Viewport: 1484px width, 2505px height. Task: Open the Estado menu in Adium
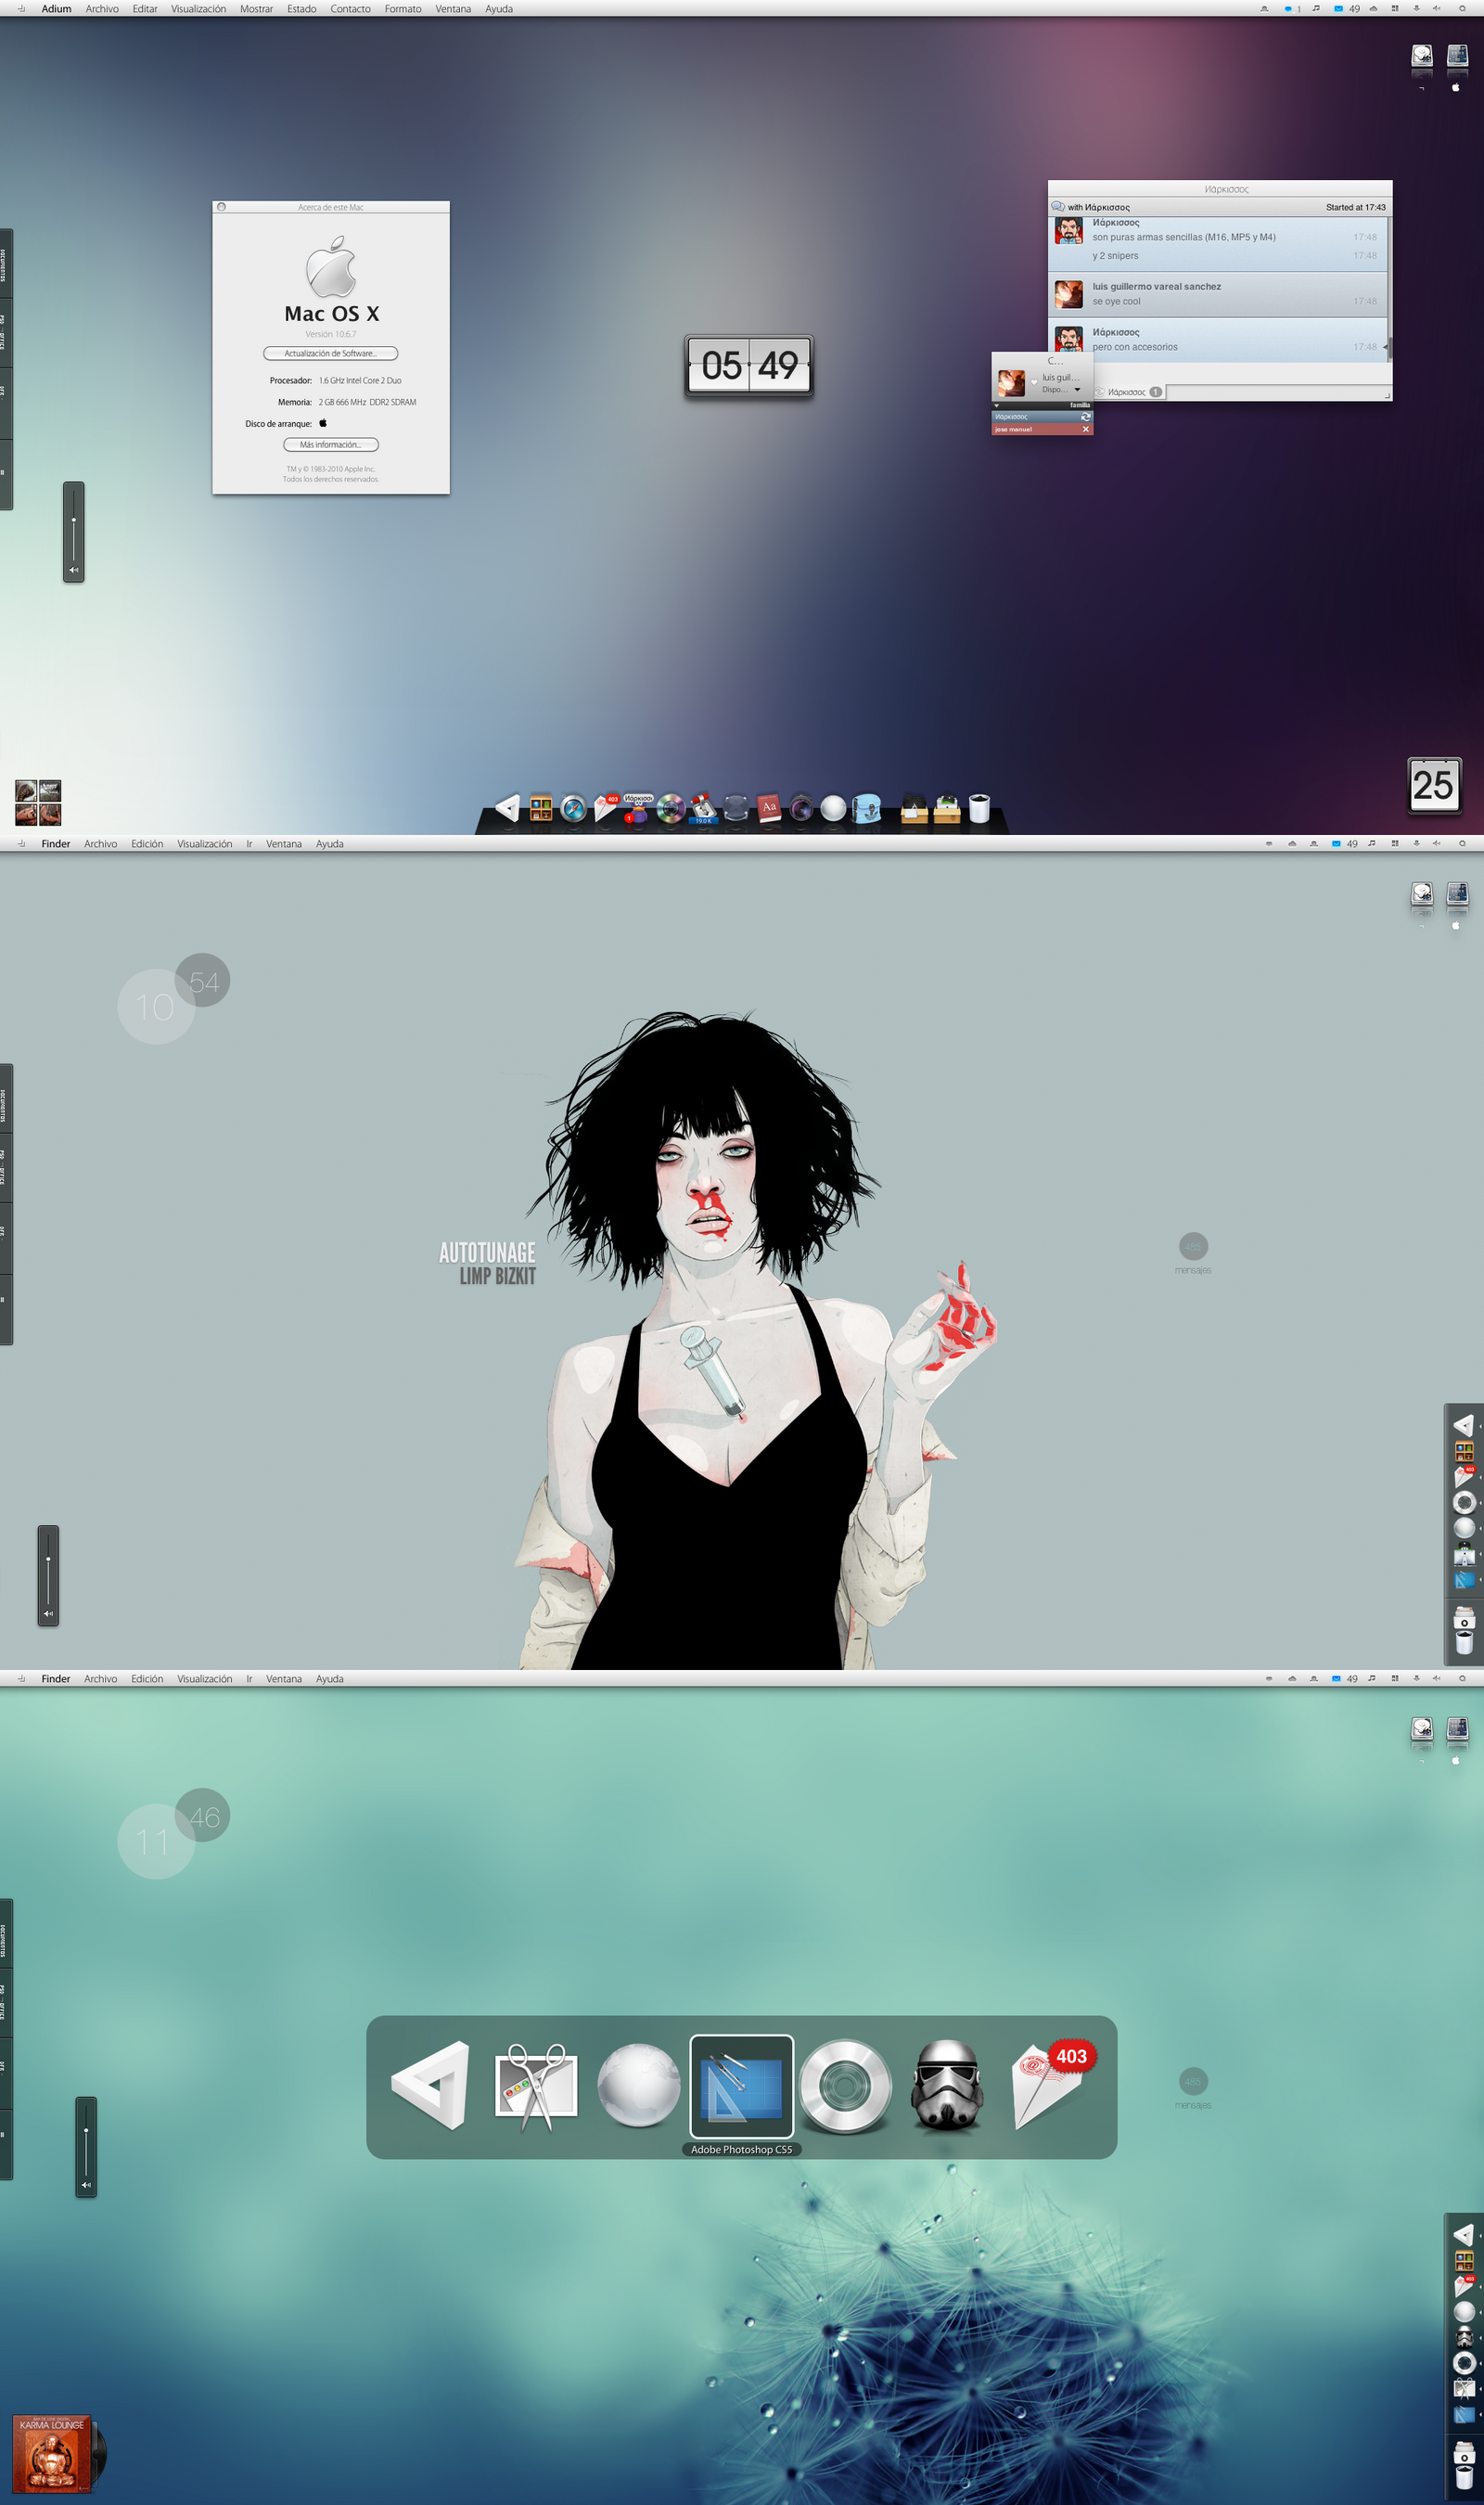coord(301,9)
